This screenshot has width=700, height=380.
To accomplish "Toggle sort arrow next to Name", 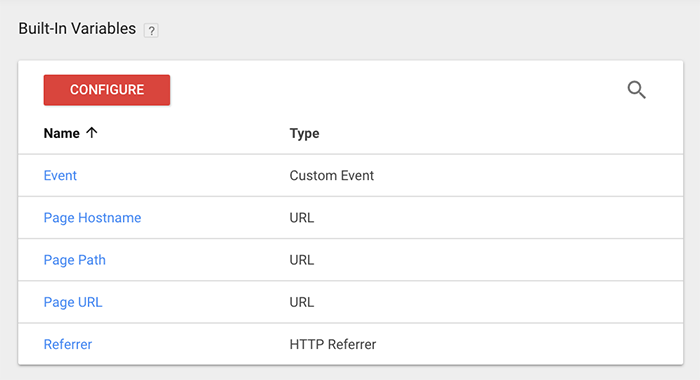I will pyautogui.click(x=92, y=133).
